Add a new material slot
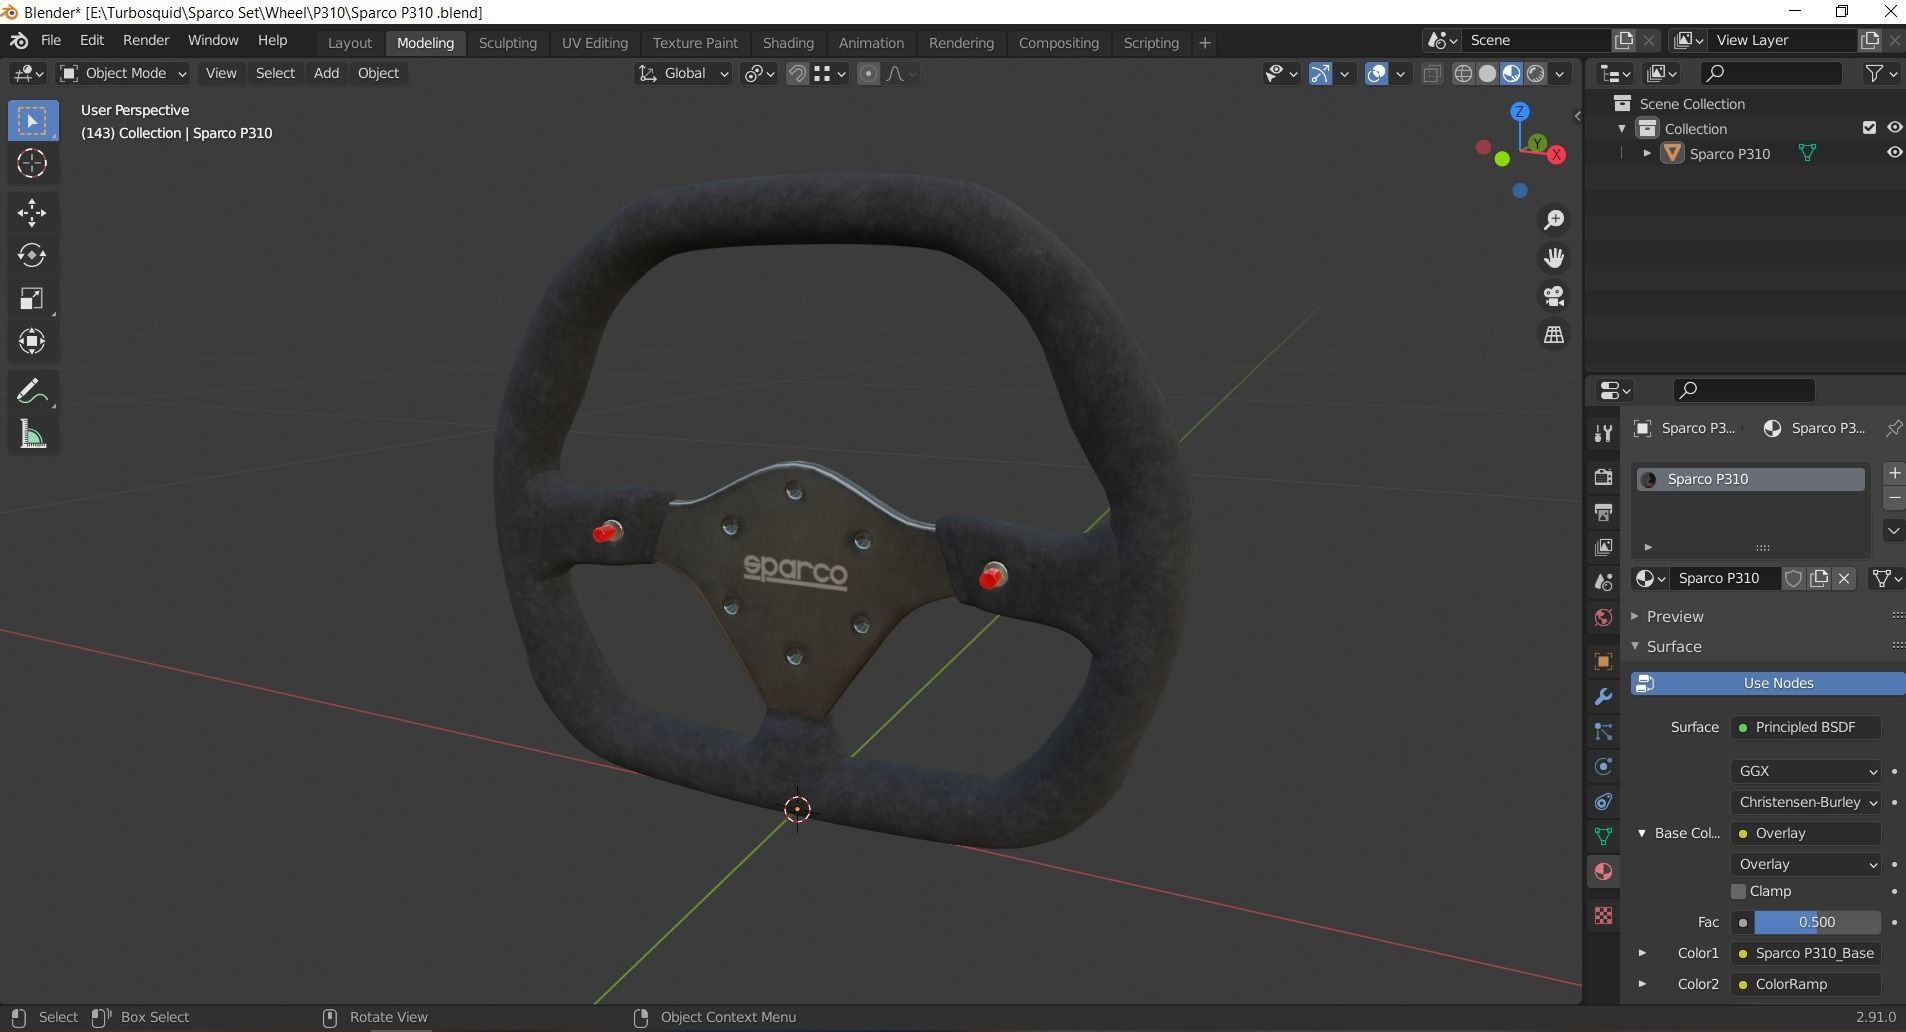Viewport: 1906px width, 1032px height. (1894, 473)
